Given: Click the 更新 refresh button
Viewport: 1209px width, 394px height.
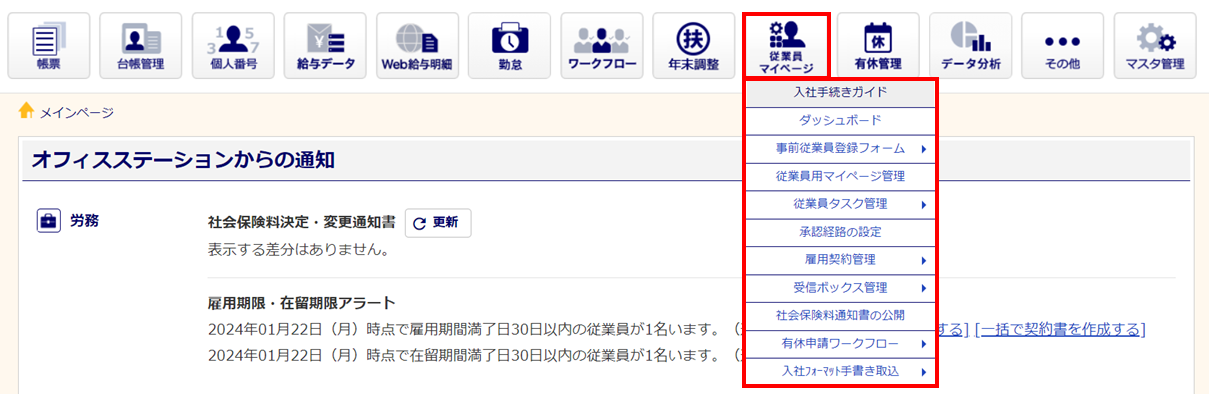Looking at the screenshot, I should pyautogui.click(x=438, y=223).
